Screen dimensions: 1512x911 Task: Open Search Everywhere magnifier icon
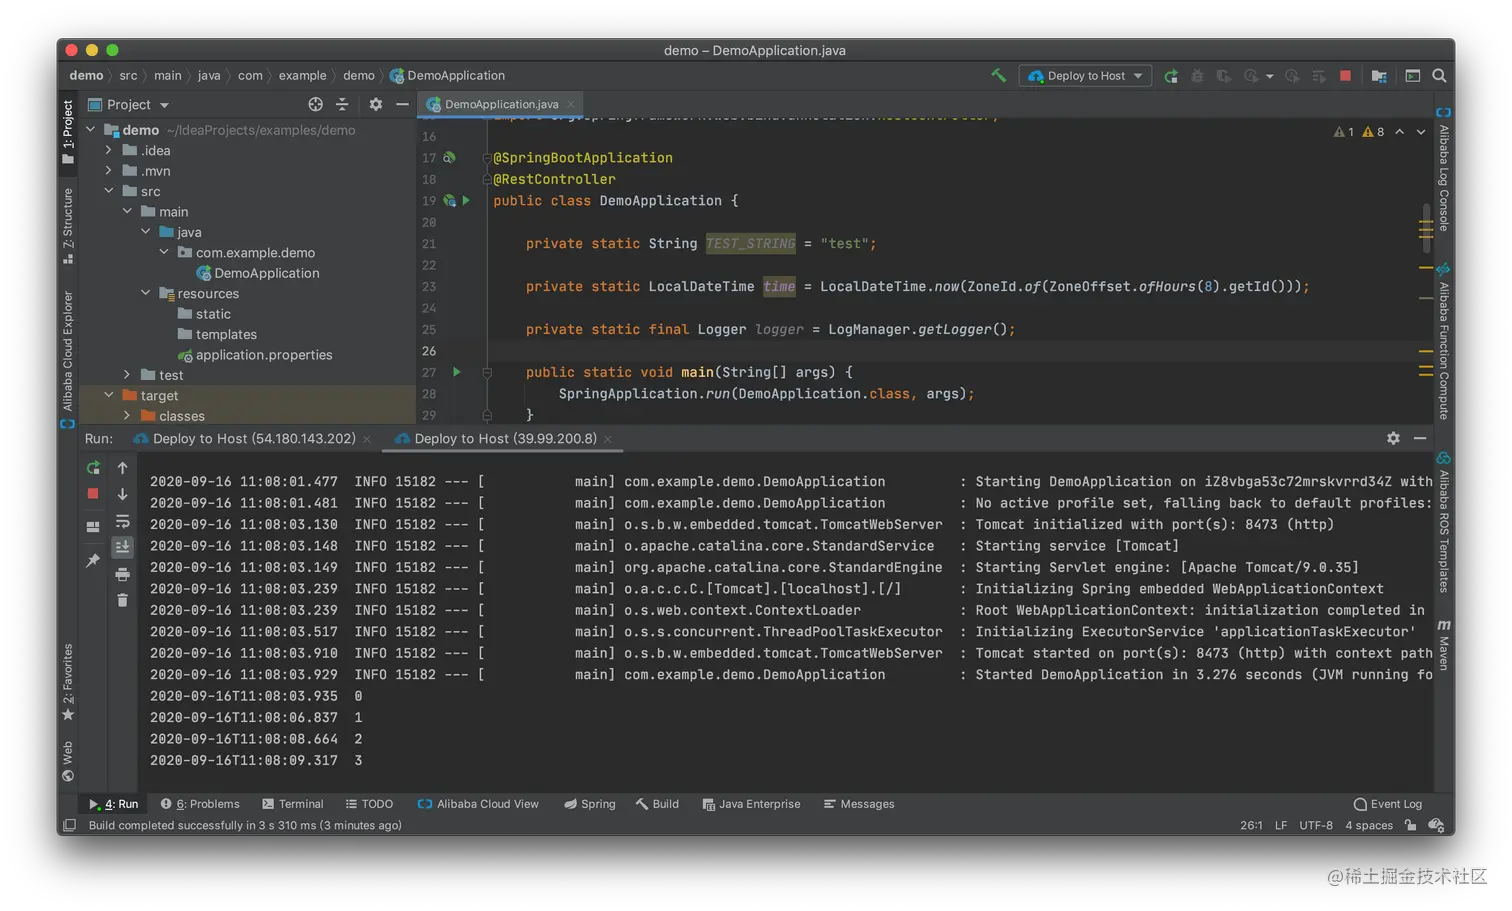pyautogui.click(x=1439, y=76)
